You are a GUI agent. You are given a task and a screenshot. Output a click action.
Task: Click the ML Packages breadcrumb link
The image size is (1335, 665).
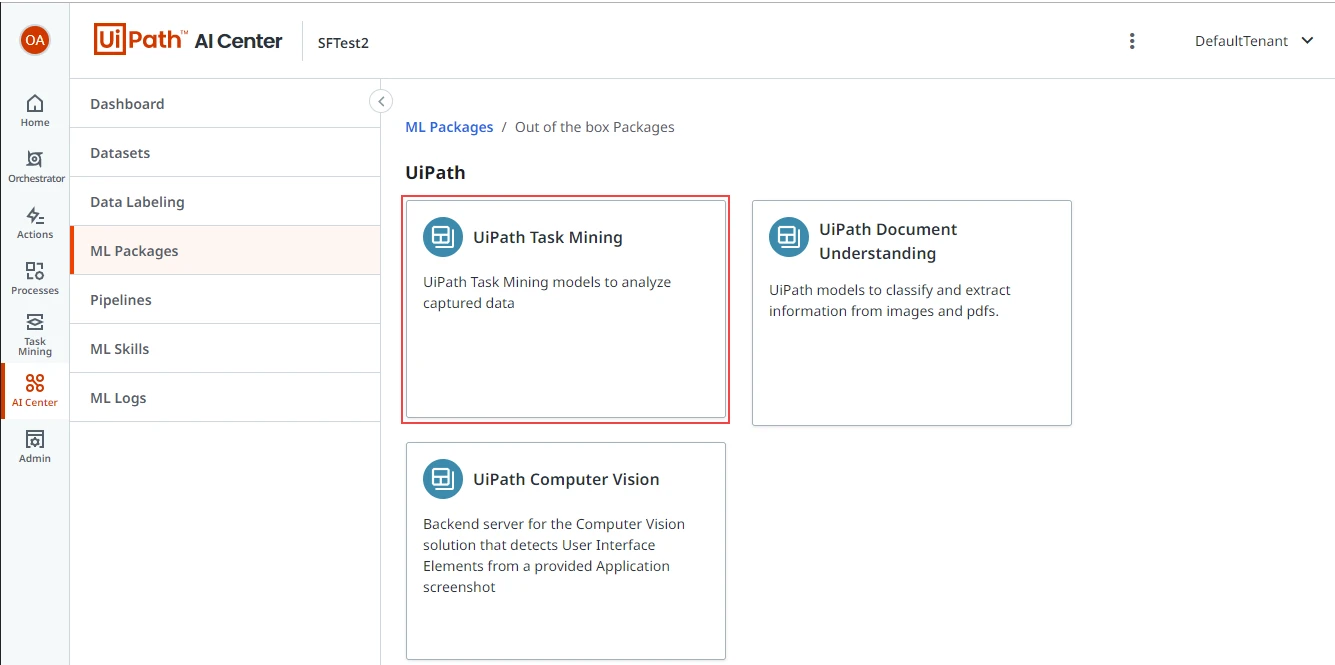pos(449,127)
